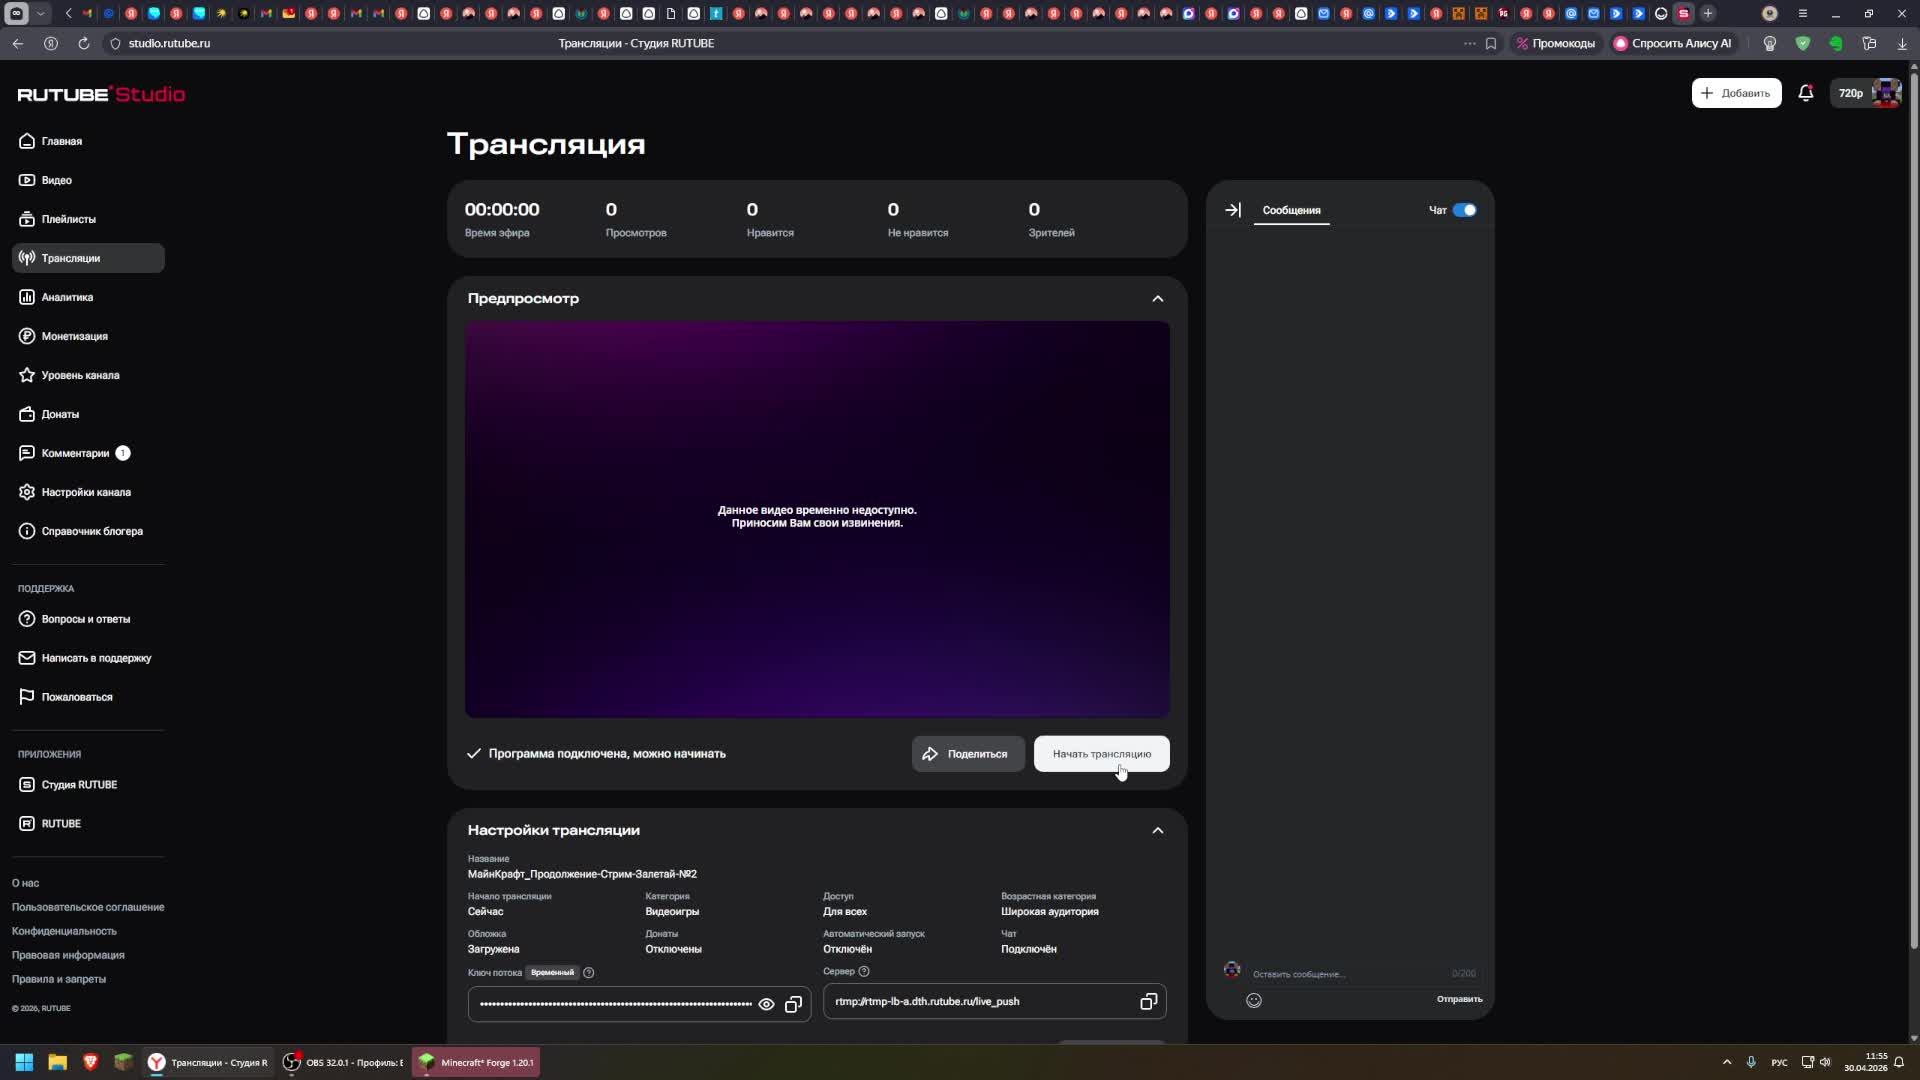Open Аналитика in the sidebar
The image size is (1920, 1080).
click(x=67, y=297)
